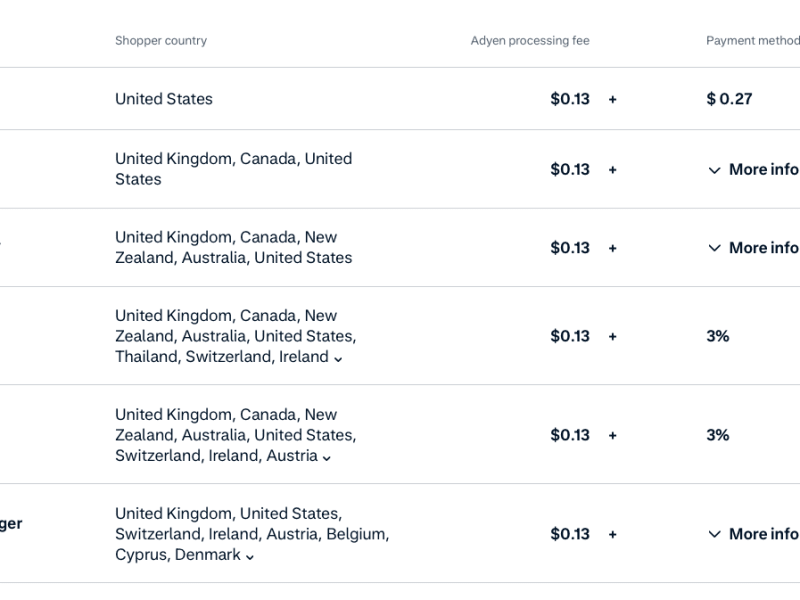This screenshot has width=800, height=600.
Task: Click the $0.13 fee in Cyprus, Denmark row
Action: click(570, 534)
